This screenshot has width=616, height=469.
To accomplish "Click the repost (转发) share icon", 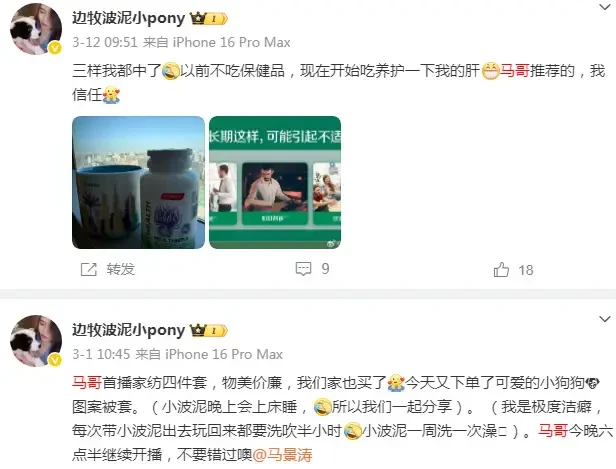I will tap(88, 269).
